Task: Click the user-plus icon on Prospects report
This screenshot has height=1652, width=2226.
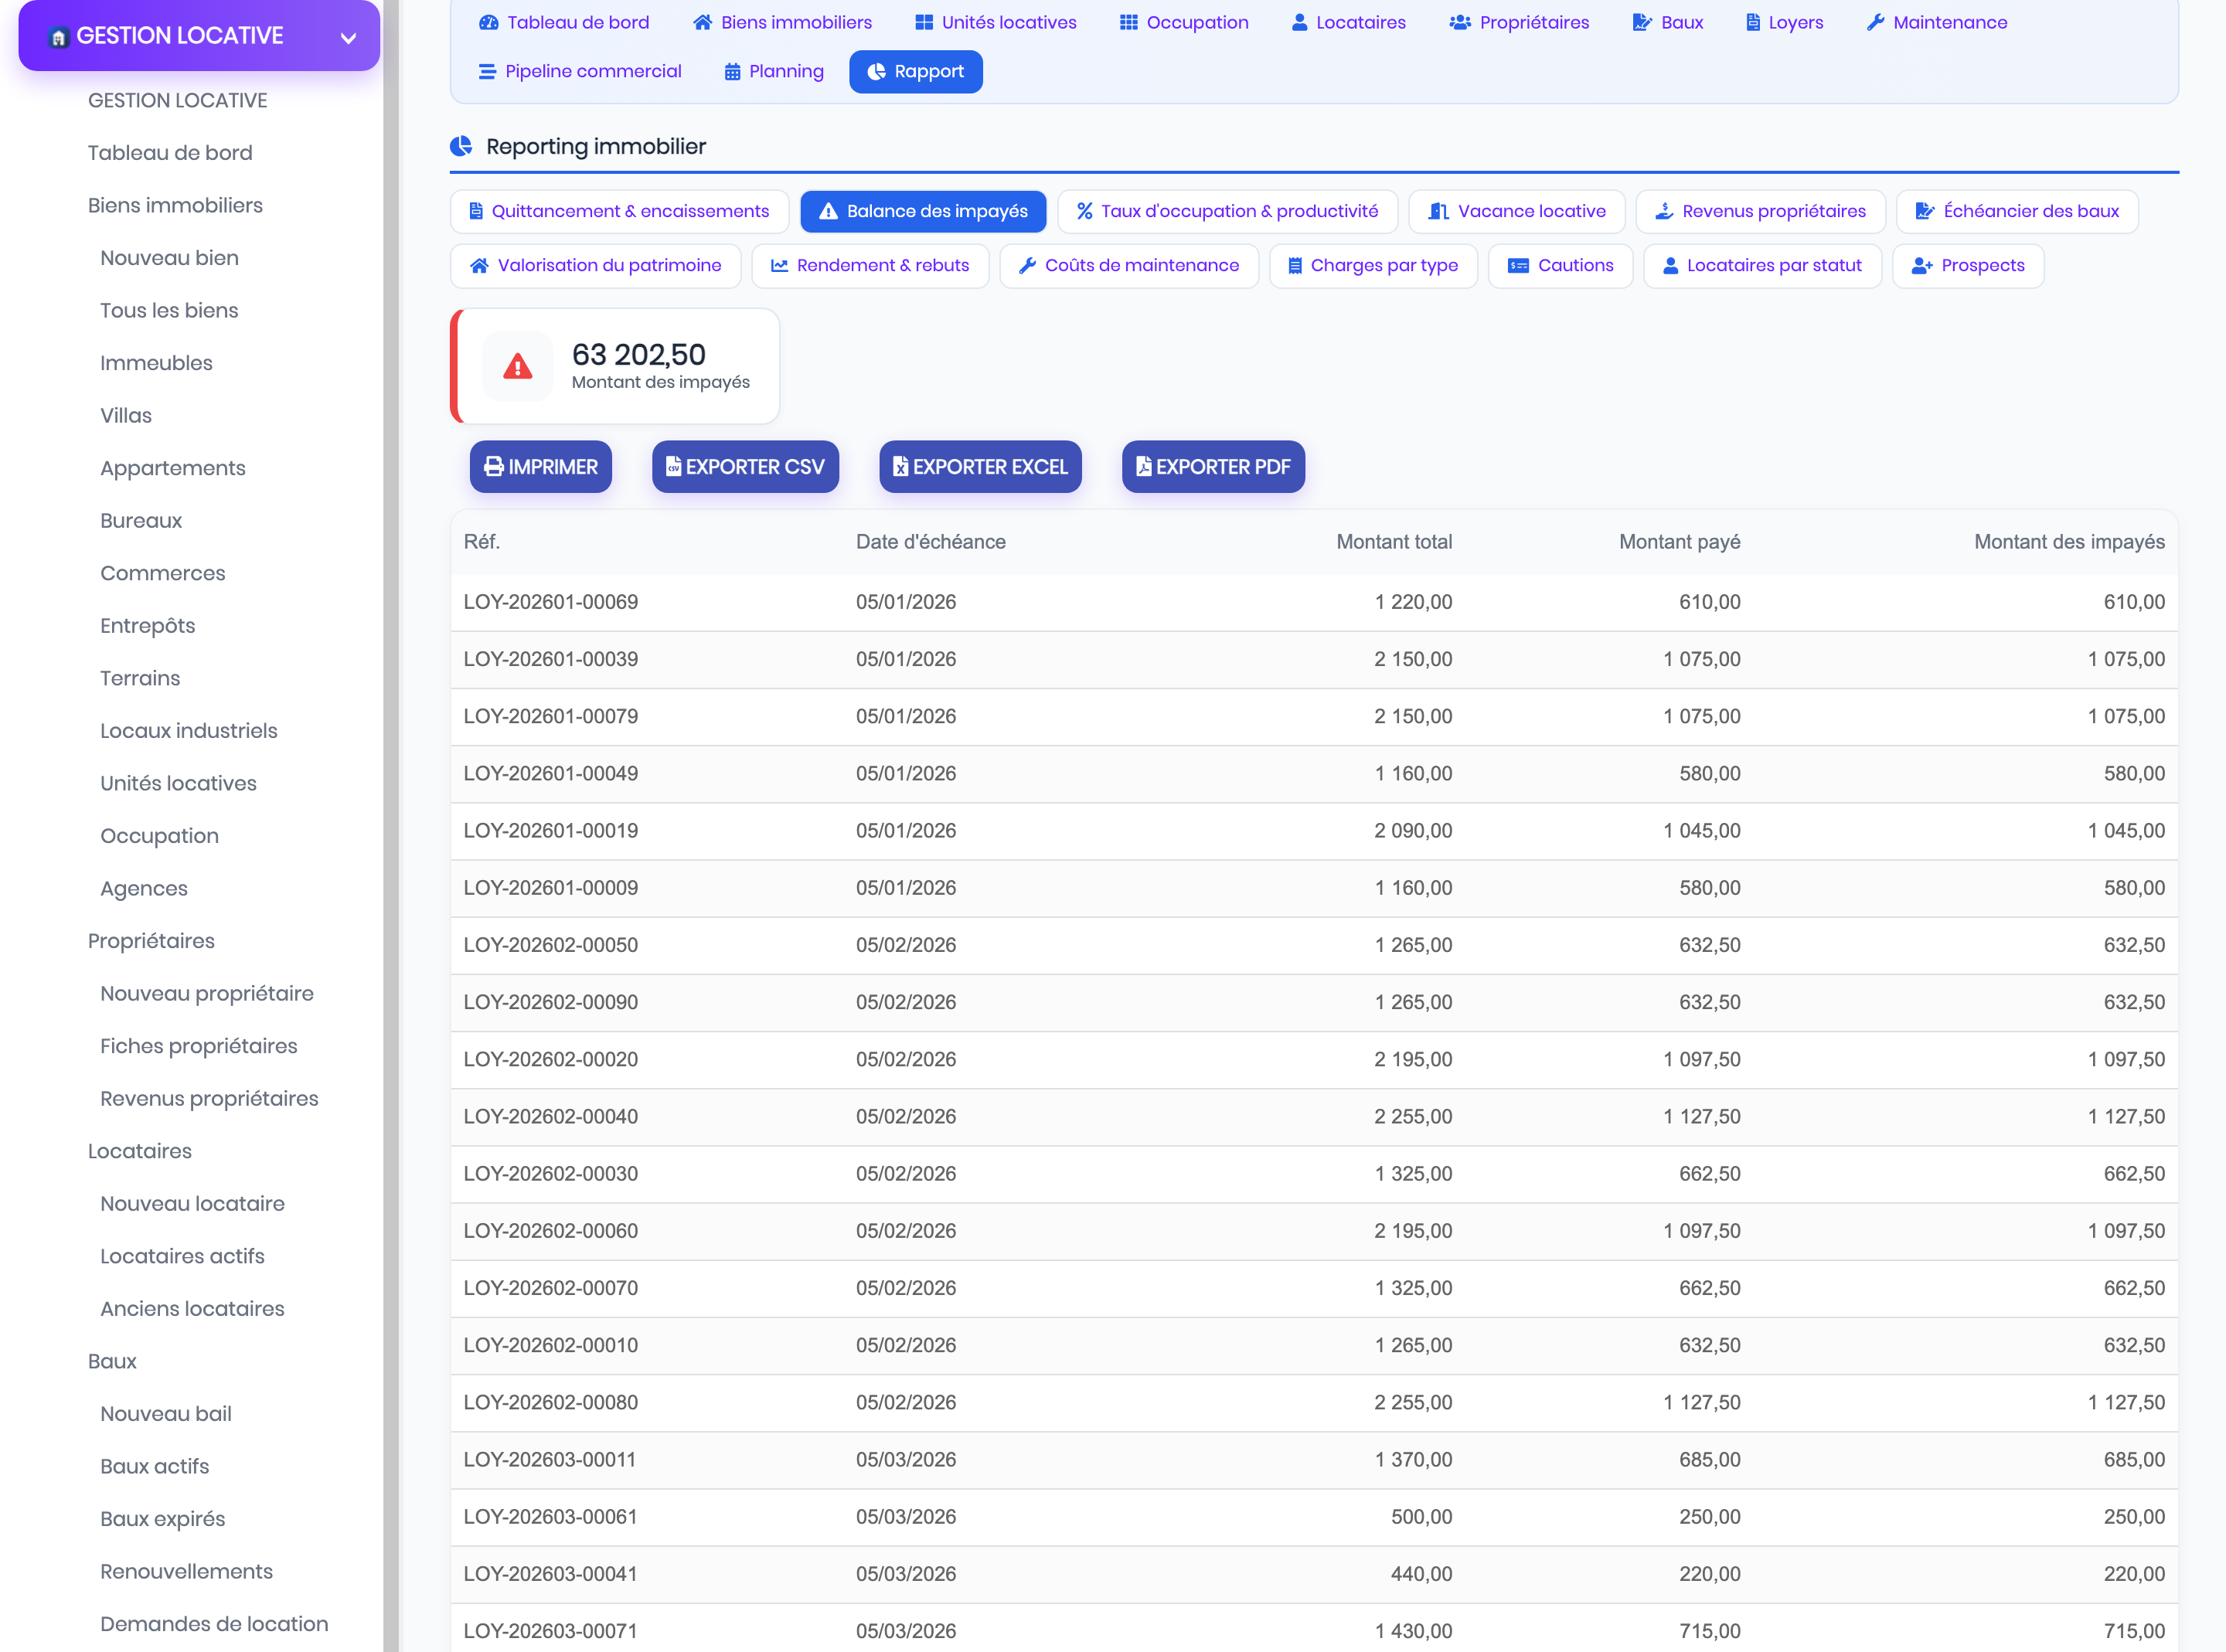Action: (x=1921, y=265)
